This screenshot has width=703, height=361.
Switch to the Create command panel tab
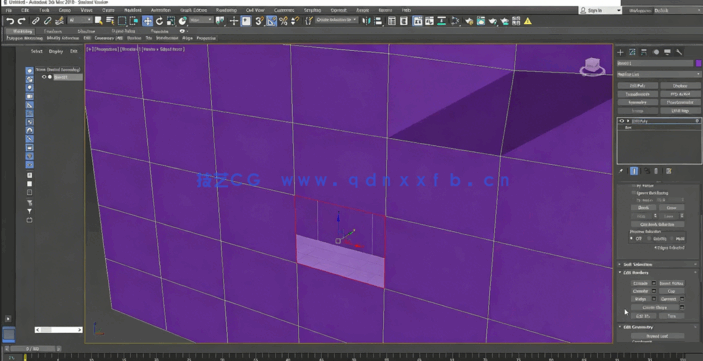[621, 52]
